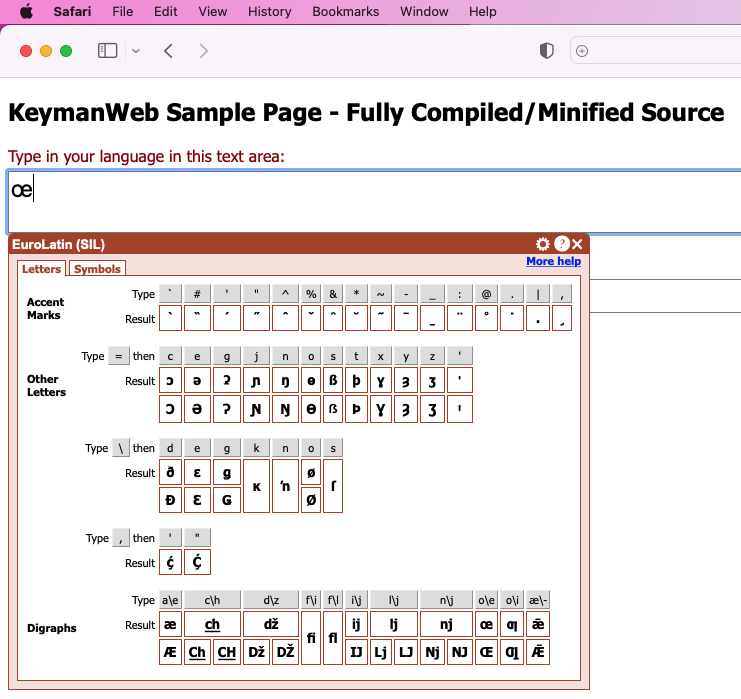Click the = prefix key
This screenshot has height=699, width=741.
[x=119, y=355]
